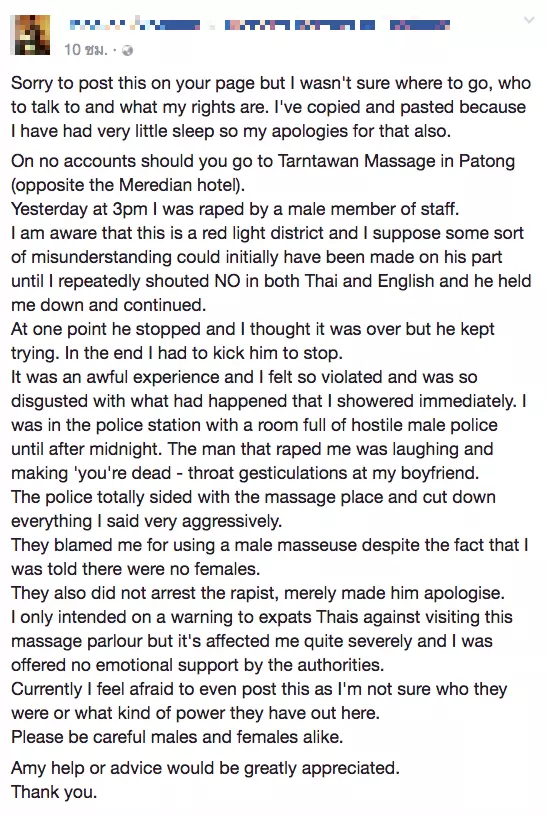
Task: Click the 'Yesterday at 3pm' sentence
Action: 235,209
